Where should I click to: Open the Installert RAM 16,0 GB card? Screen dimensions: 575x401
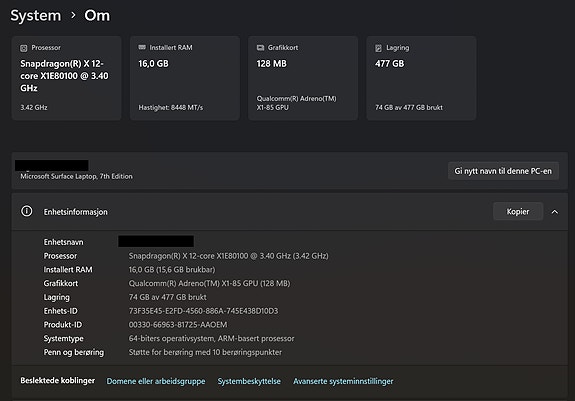(185, 78)
